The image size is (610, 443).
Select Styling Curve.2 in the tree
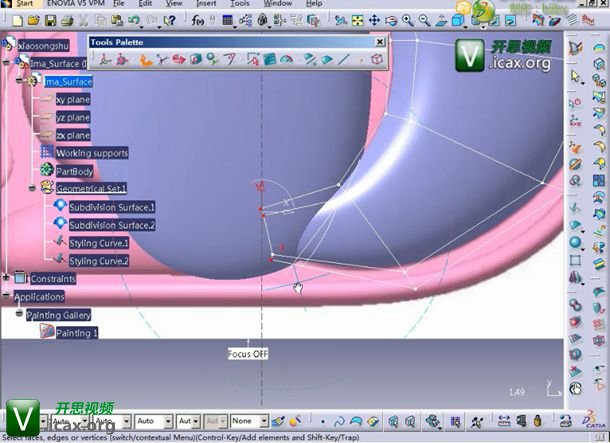(99, 261)
